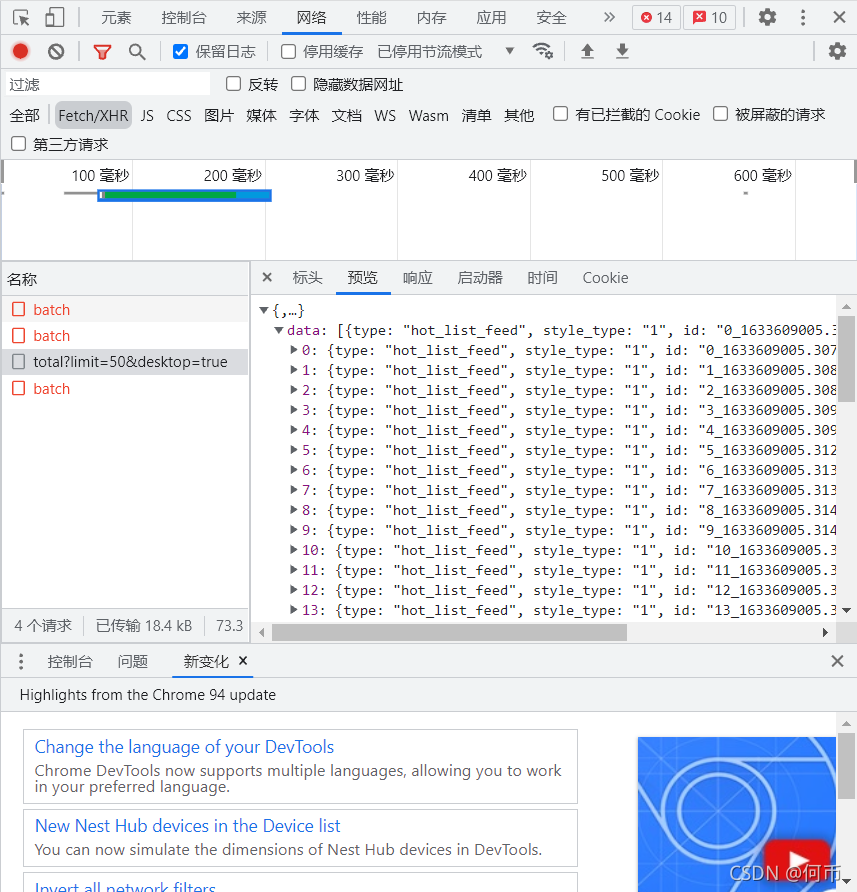Import HAR file with upload arrow
Screen dimensions: 857x892
[587, 51]
